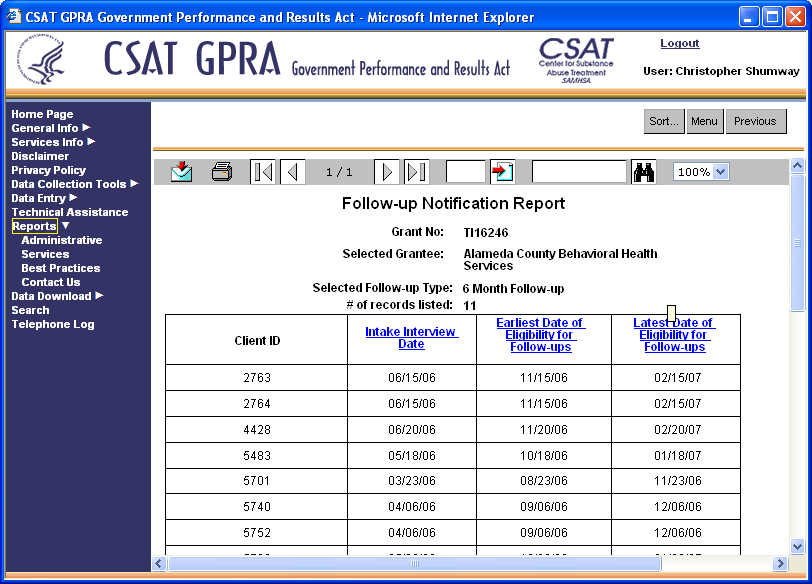Image resolution: width=812 pixels, height=584 pixels.
Task: Expand the Reports menu in sidebar
Action: [34, 226]
